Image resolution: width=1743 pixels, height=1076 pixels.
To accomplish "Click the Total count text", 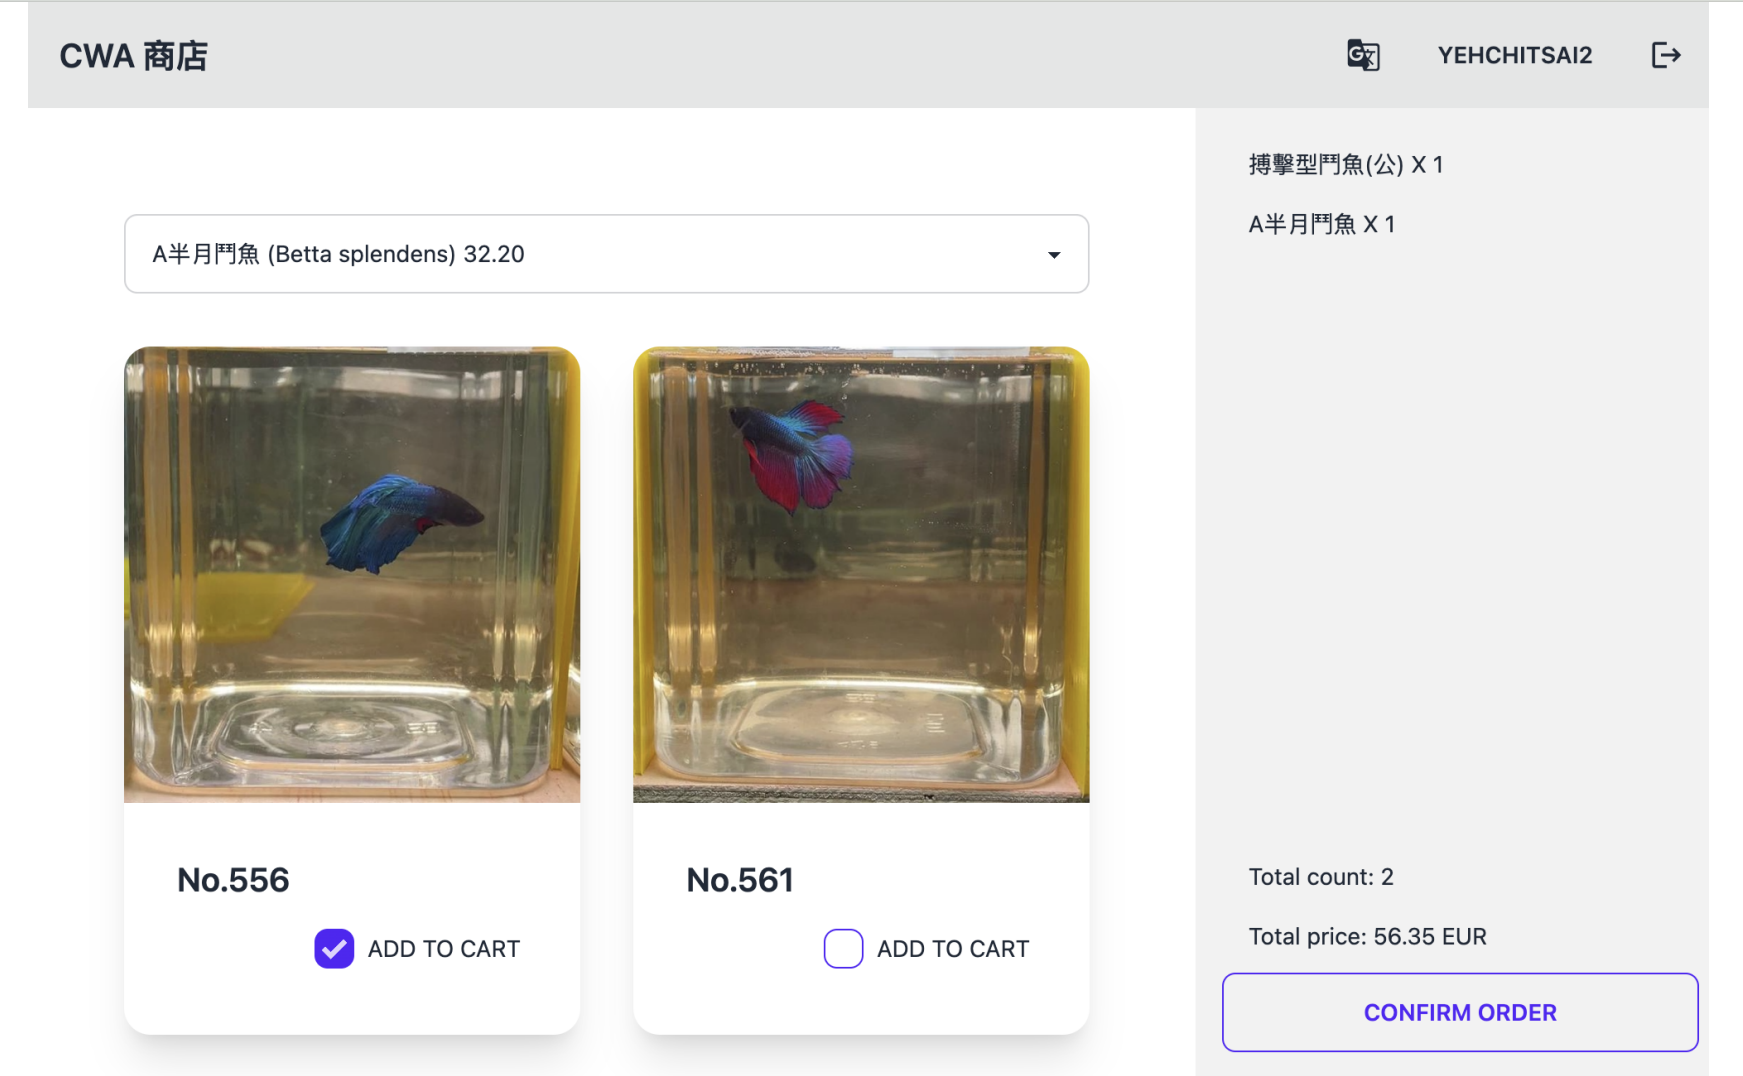I will tap(1320, 877).
